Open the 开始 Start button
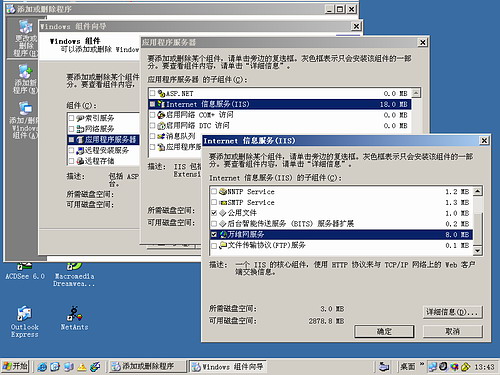This screenshot has width=500, height=375. tap(15, 366)
